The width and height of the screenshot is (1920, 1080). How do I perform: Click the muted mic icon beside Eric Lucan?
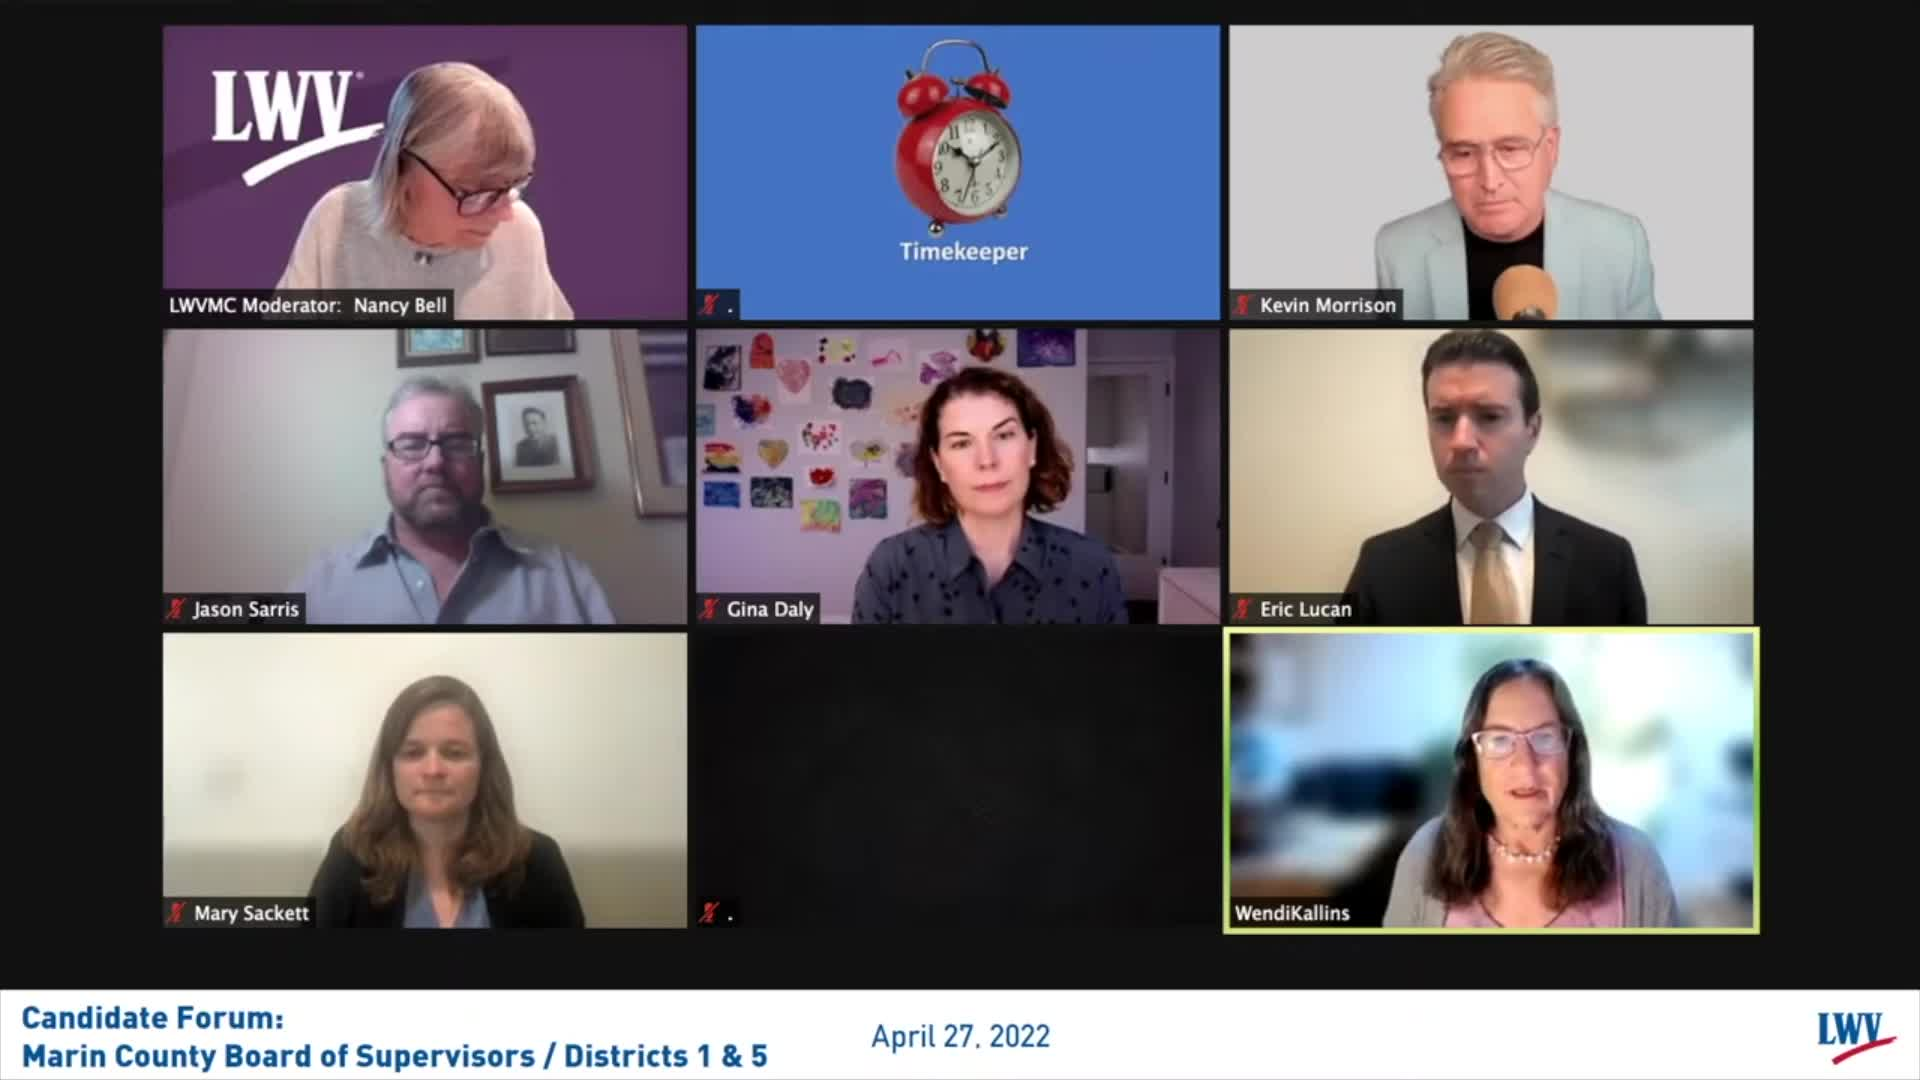(1243, 609)
